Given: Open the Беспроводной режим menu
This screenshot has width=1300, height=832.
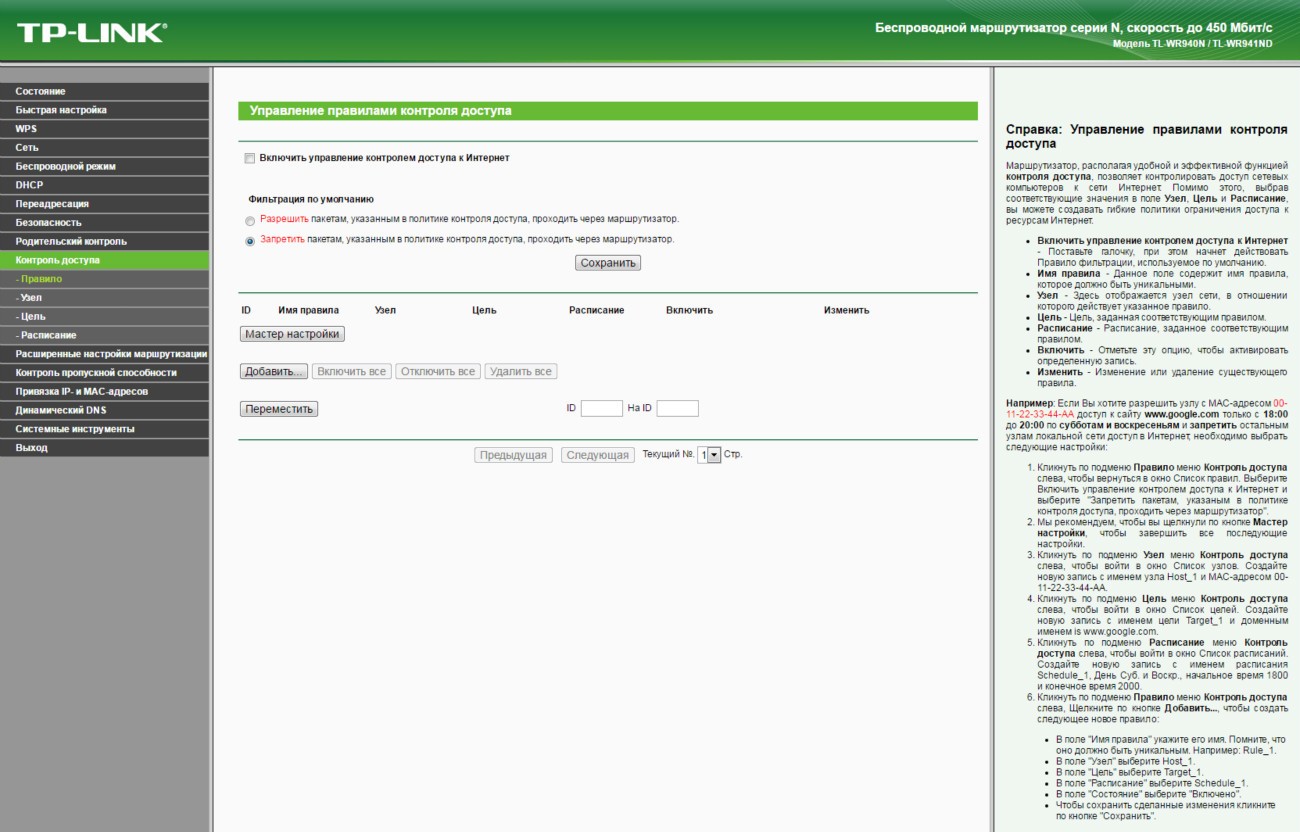Looking at the screenshot, I should (65, 166).
